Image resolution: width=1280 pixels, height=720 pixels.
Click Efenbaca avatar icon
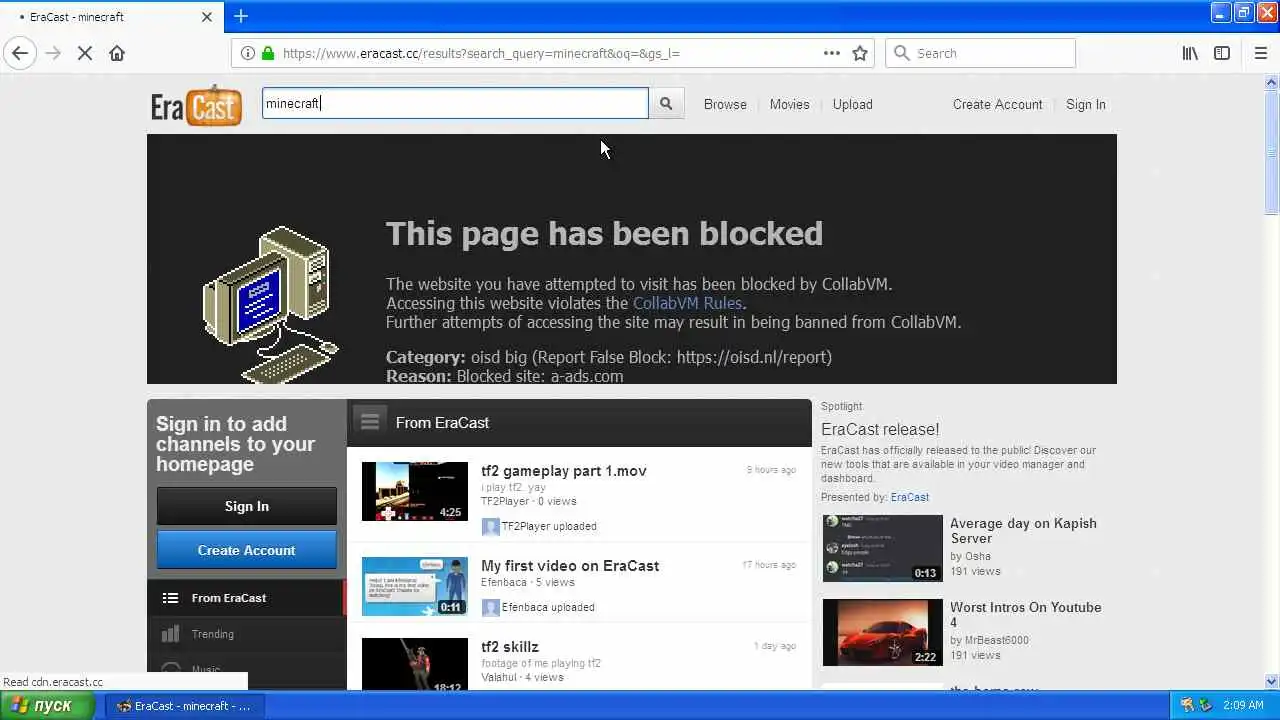pos(490,607)
